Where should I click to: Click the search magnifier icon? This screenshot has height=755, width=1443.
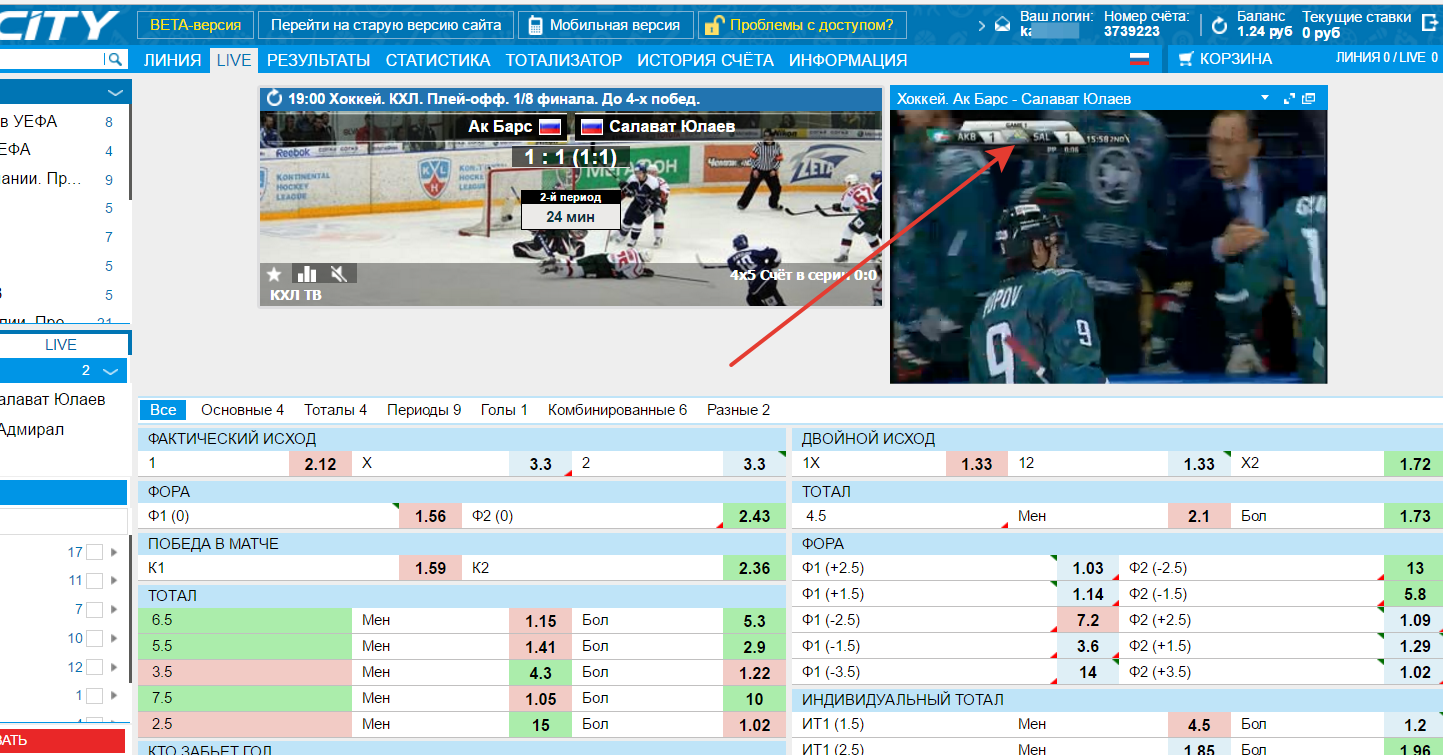coord(116,60)
